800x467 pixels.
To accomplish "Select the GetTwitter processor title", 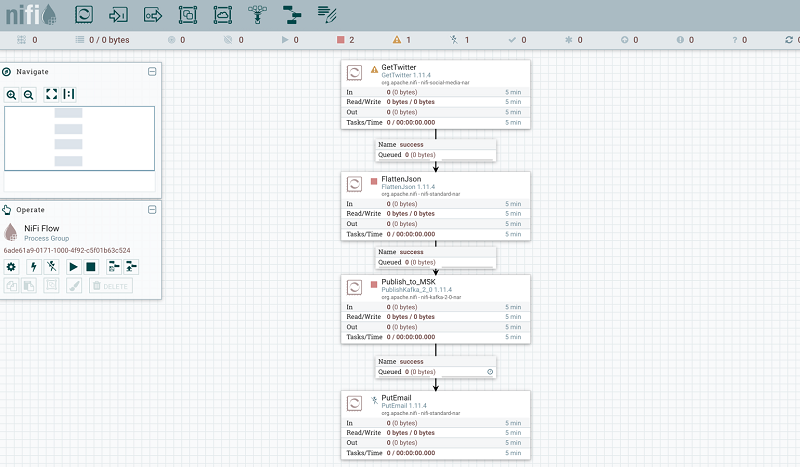I will pos(398,67).
